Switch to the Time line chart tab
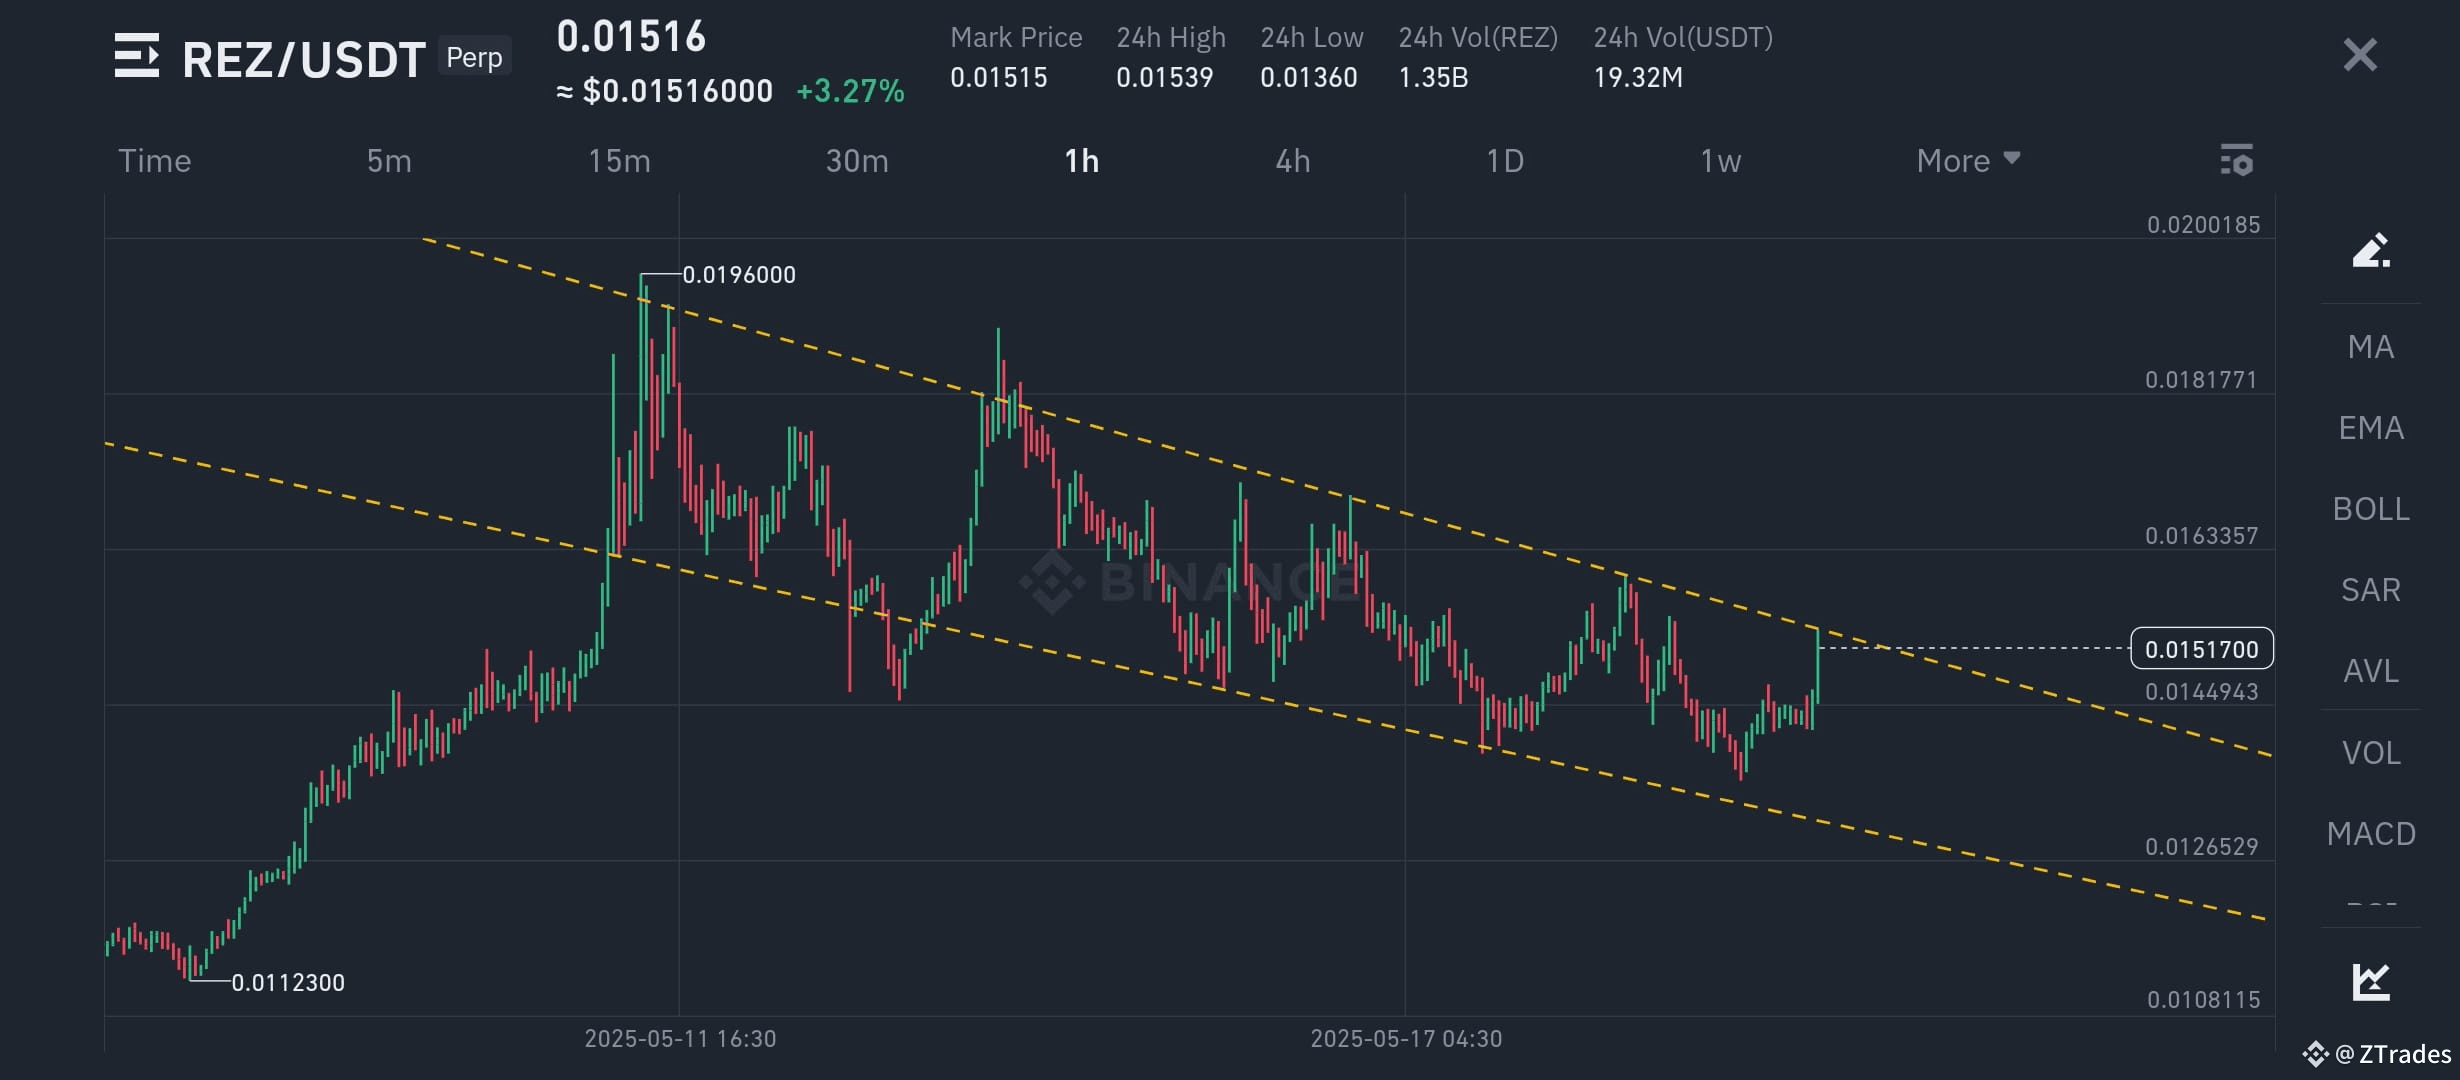2460x1080 pixels. pyautogui.click(x=155, y=161)
